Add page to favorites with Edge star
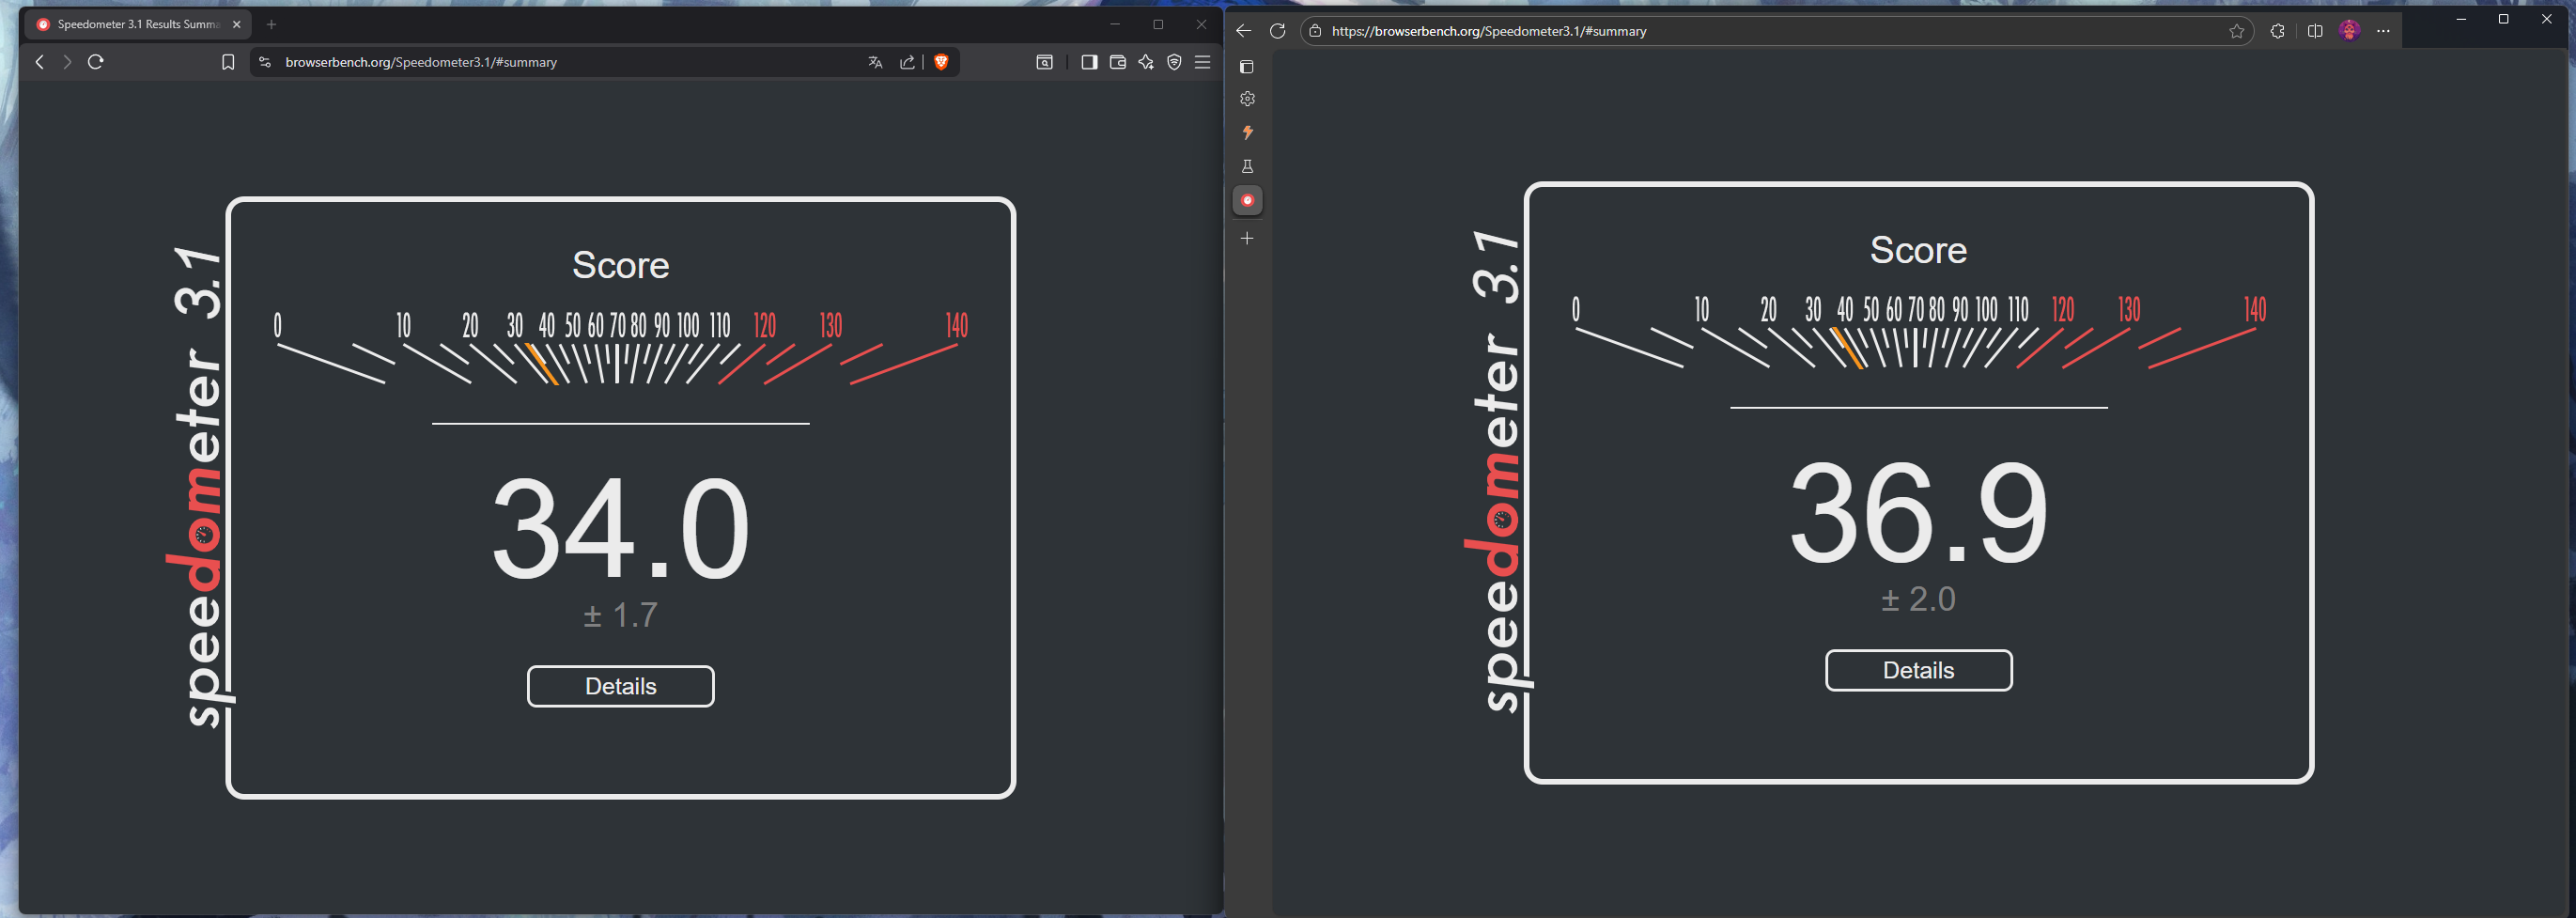Image resolution: width=2576 pixels, height=918 pixels. click(x=2237, y=31)
